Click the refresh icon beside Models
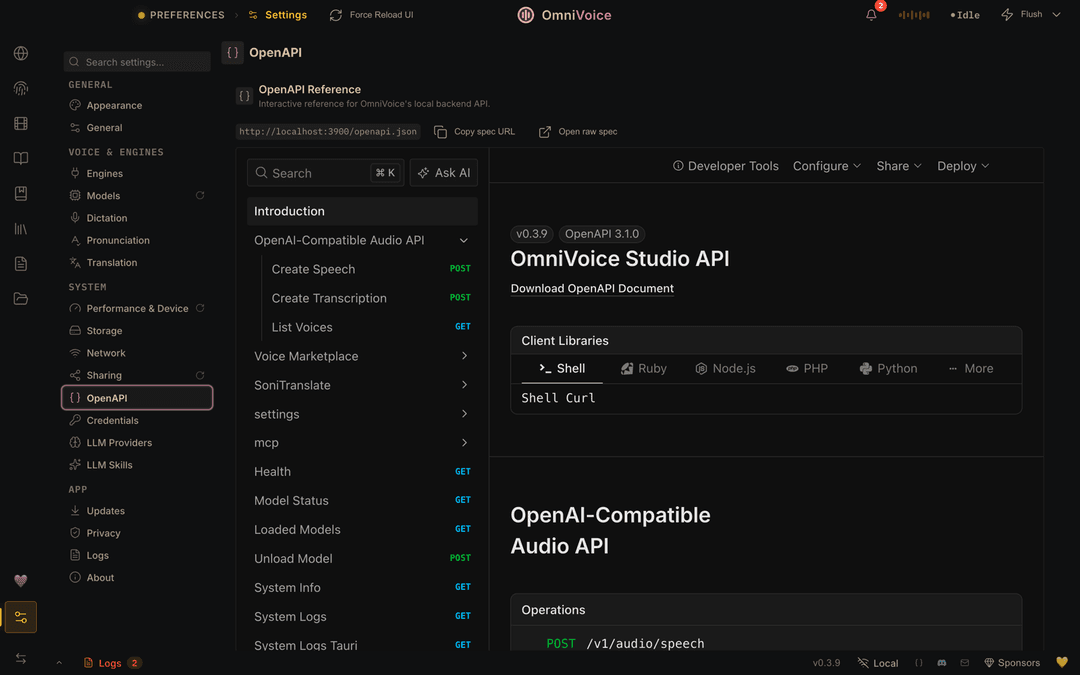Screen dimensions: 1080x675 pos(200,196)
